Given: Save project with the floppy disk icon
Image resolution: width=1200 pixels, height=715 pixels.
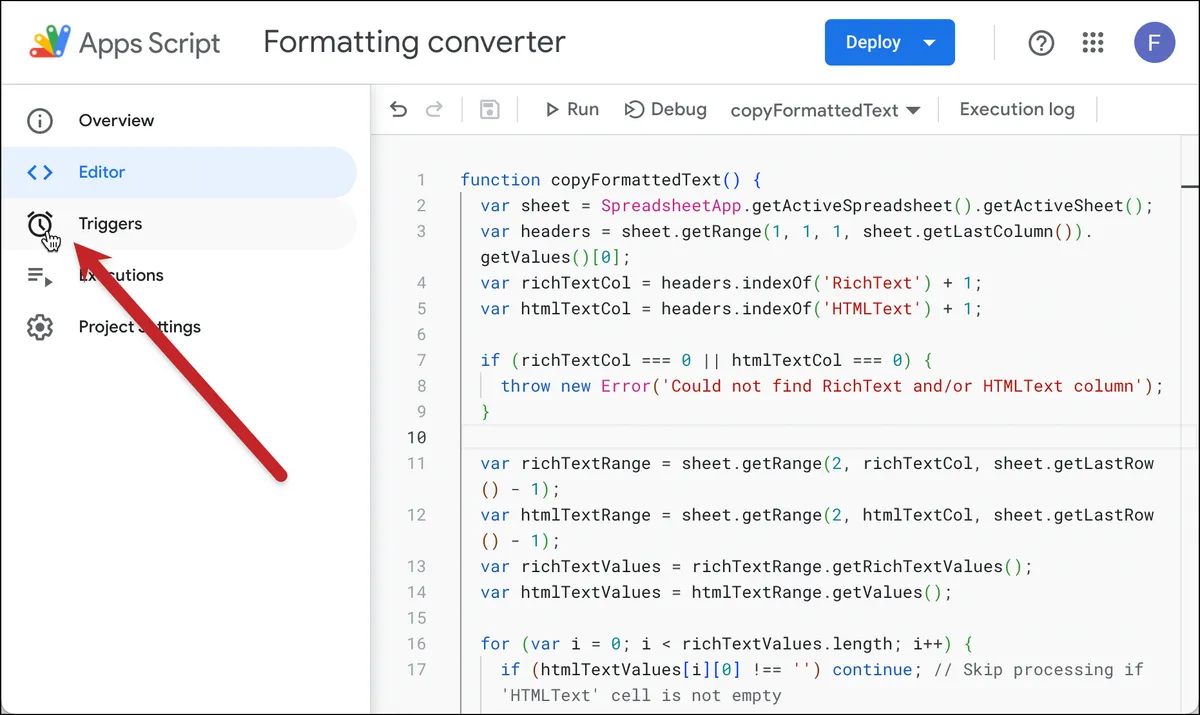Looking at the screenshot, I should 490,110.
